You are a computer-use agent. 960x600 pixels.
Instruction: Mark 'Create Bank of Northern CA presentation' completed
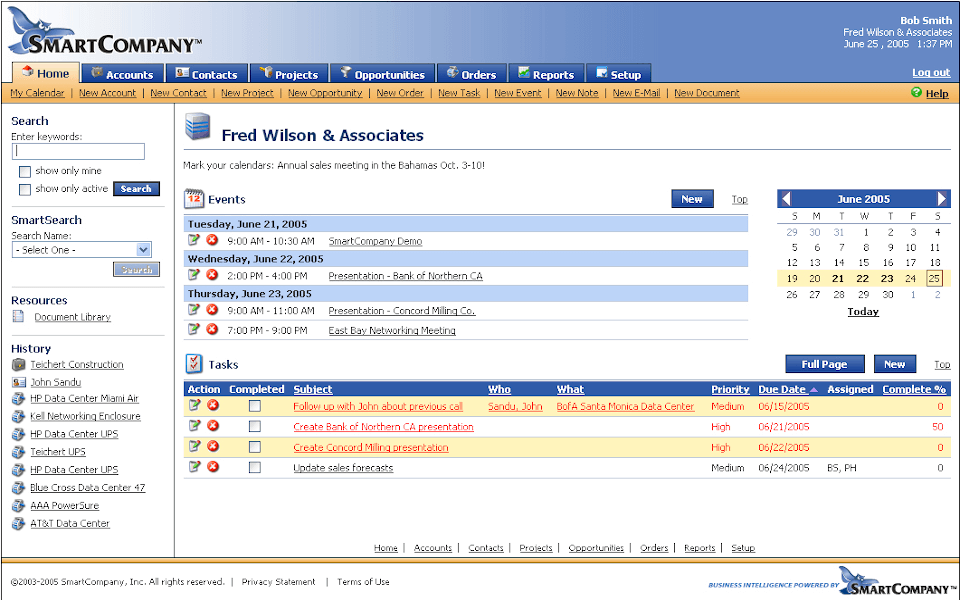point(255,426)
